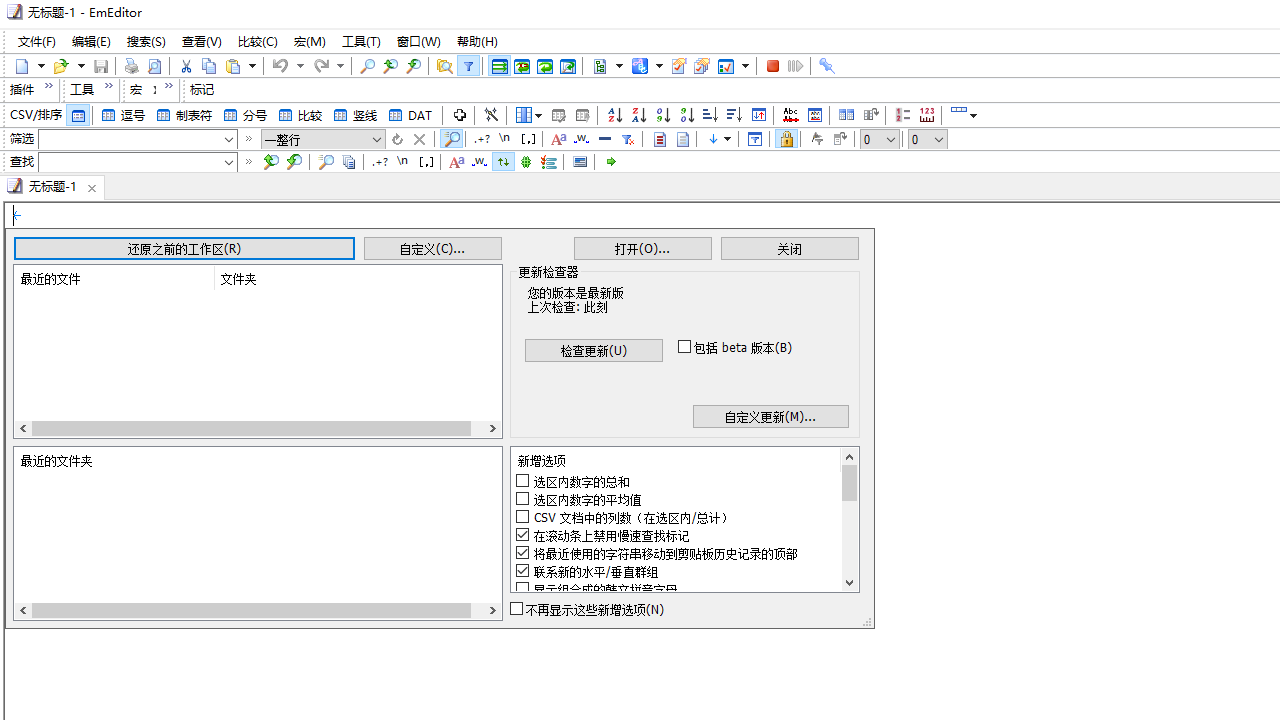Image resolution: width=1280 pixels, height=720 pixels.
Task: Click the print icon on the toolbar
Action: (x=131, y=66)
